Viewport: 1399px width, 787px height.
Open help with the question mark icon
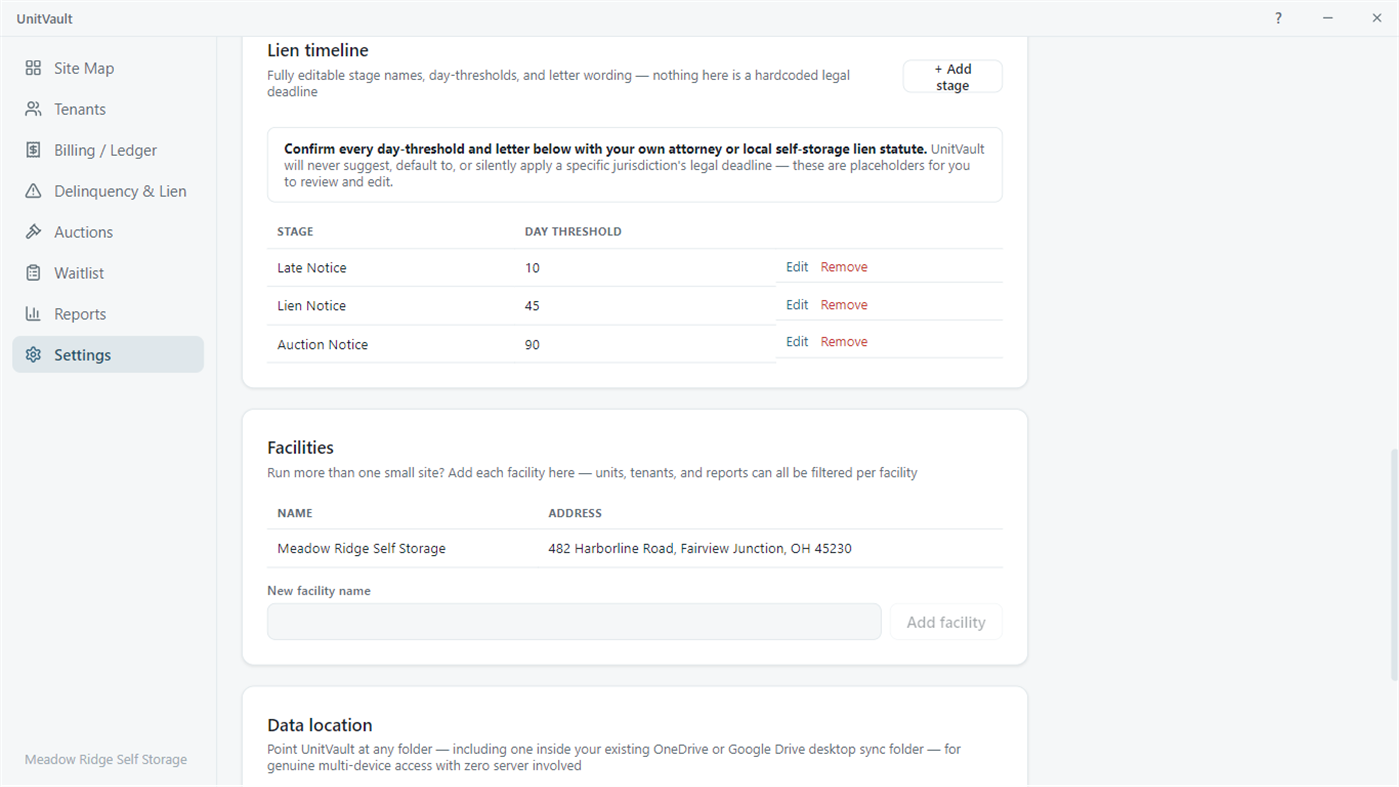point(1278,18)
